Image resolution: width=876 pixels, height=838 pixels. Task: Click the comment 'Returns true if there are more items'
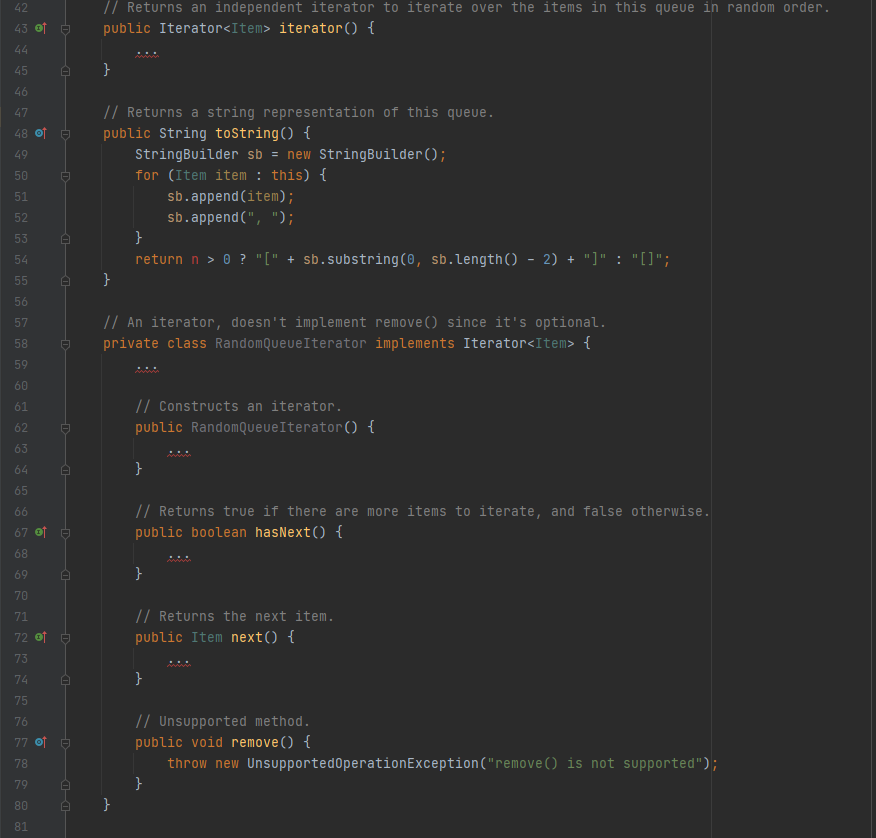click(x=422, y=512)
